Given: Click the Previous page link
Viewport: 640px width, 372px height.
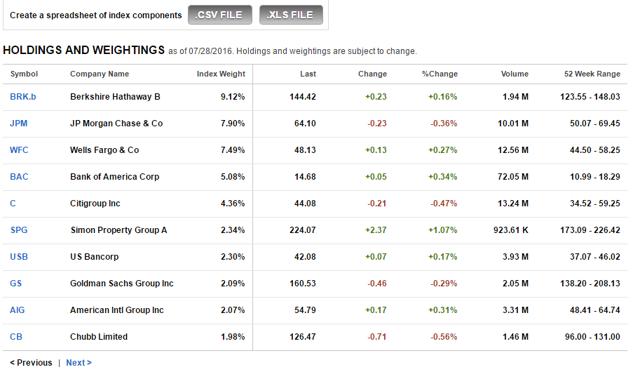Looking at the screenshot, I should (x=31, y=363).
